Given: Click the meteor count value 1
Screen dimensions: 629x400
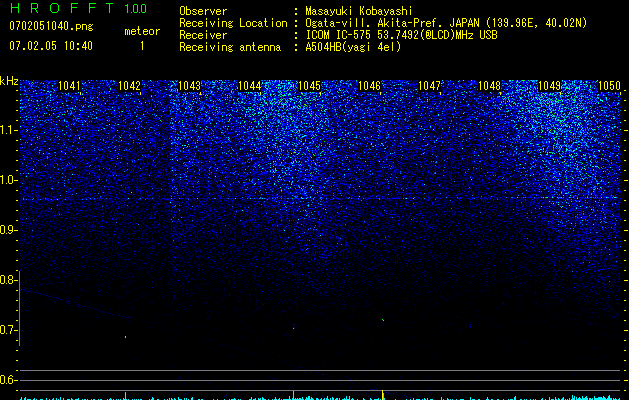Looking at the screenshot, I should click(x=142, y=46).
